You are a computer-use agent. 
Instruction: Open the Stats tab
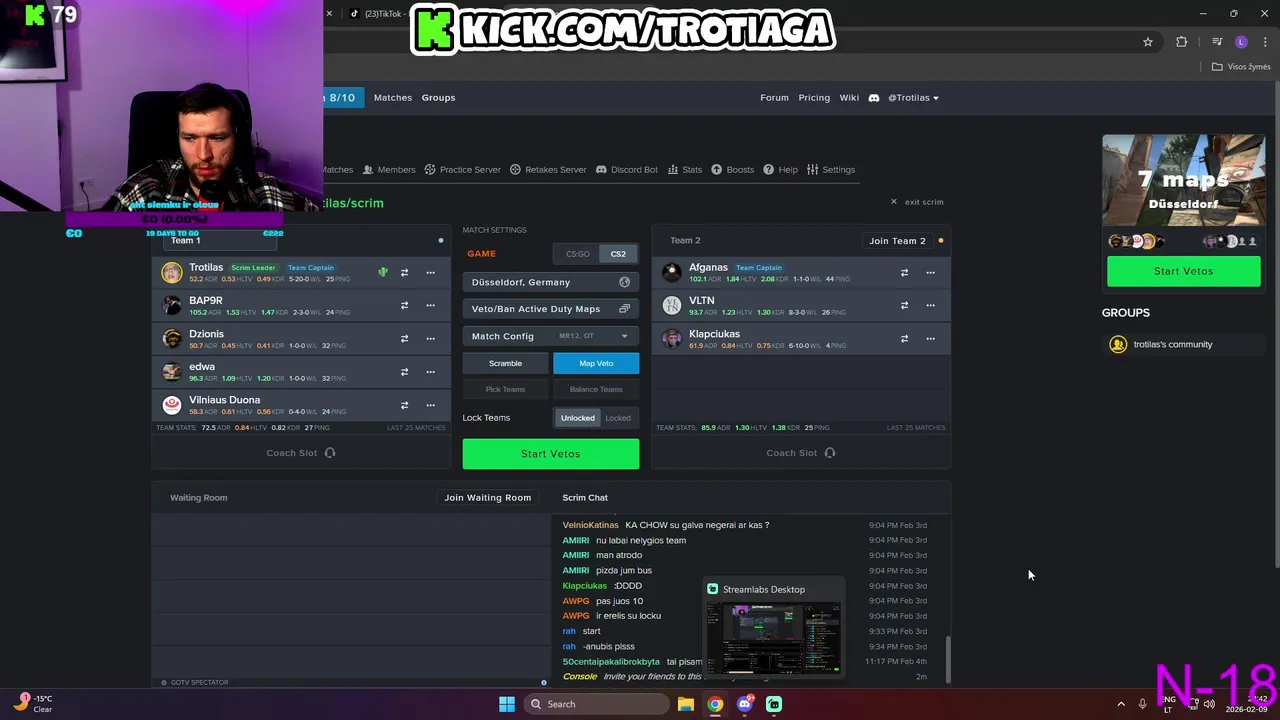685,170
